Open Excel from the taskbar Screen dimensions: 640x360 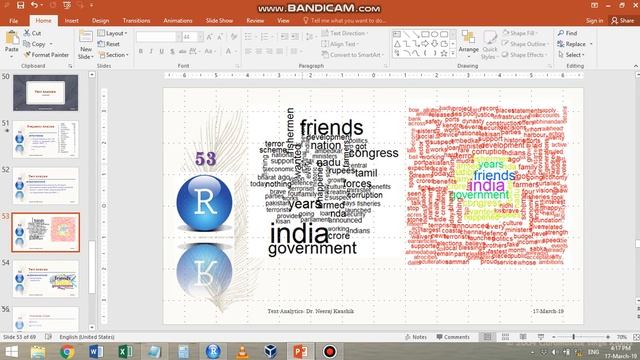(125, 351)
